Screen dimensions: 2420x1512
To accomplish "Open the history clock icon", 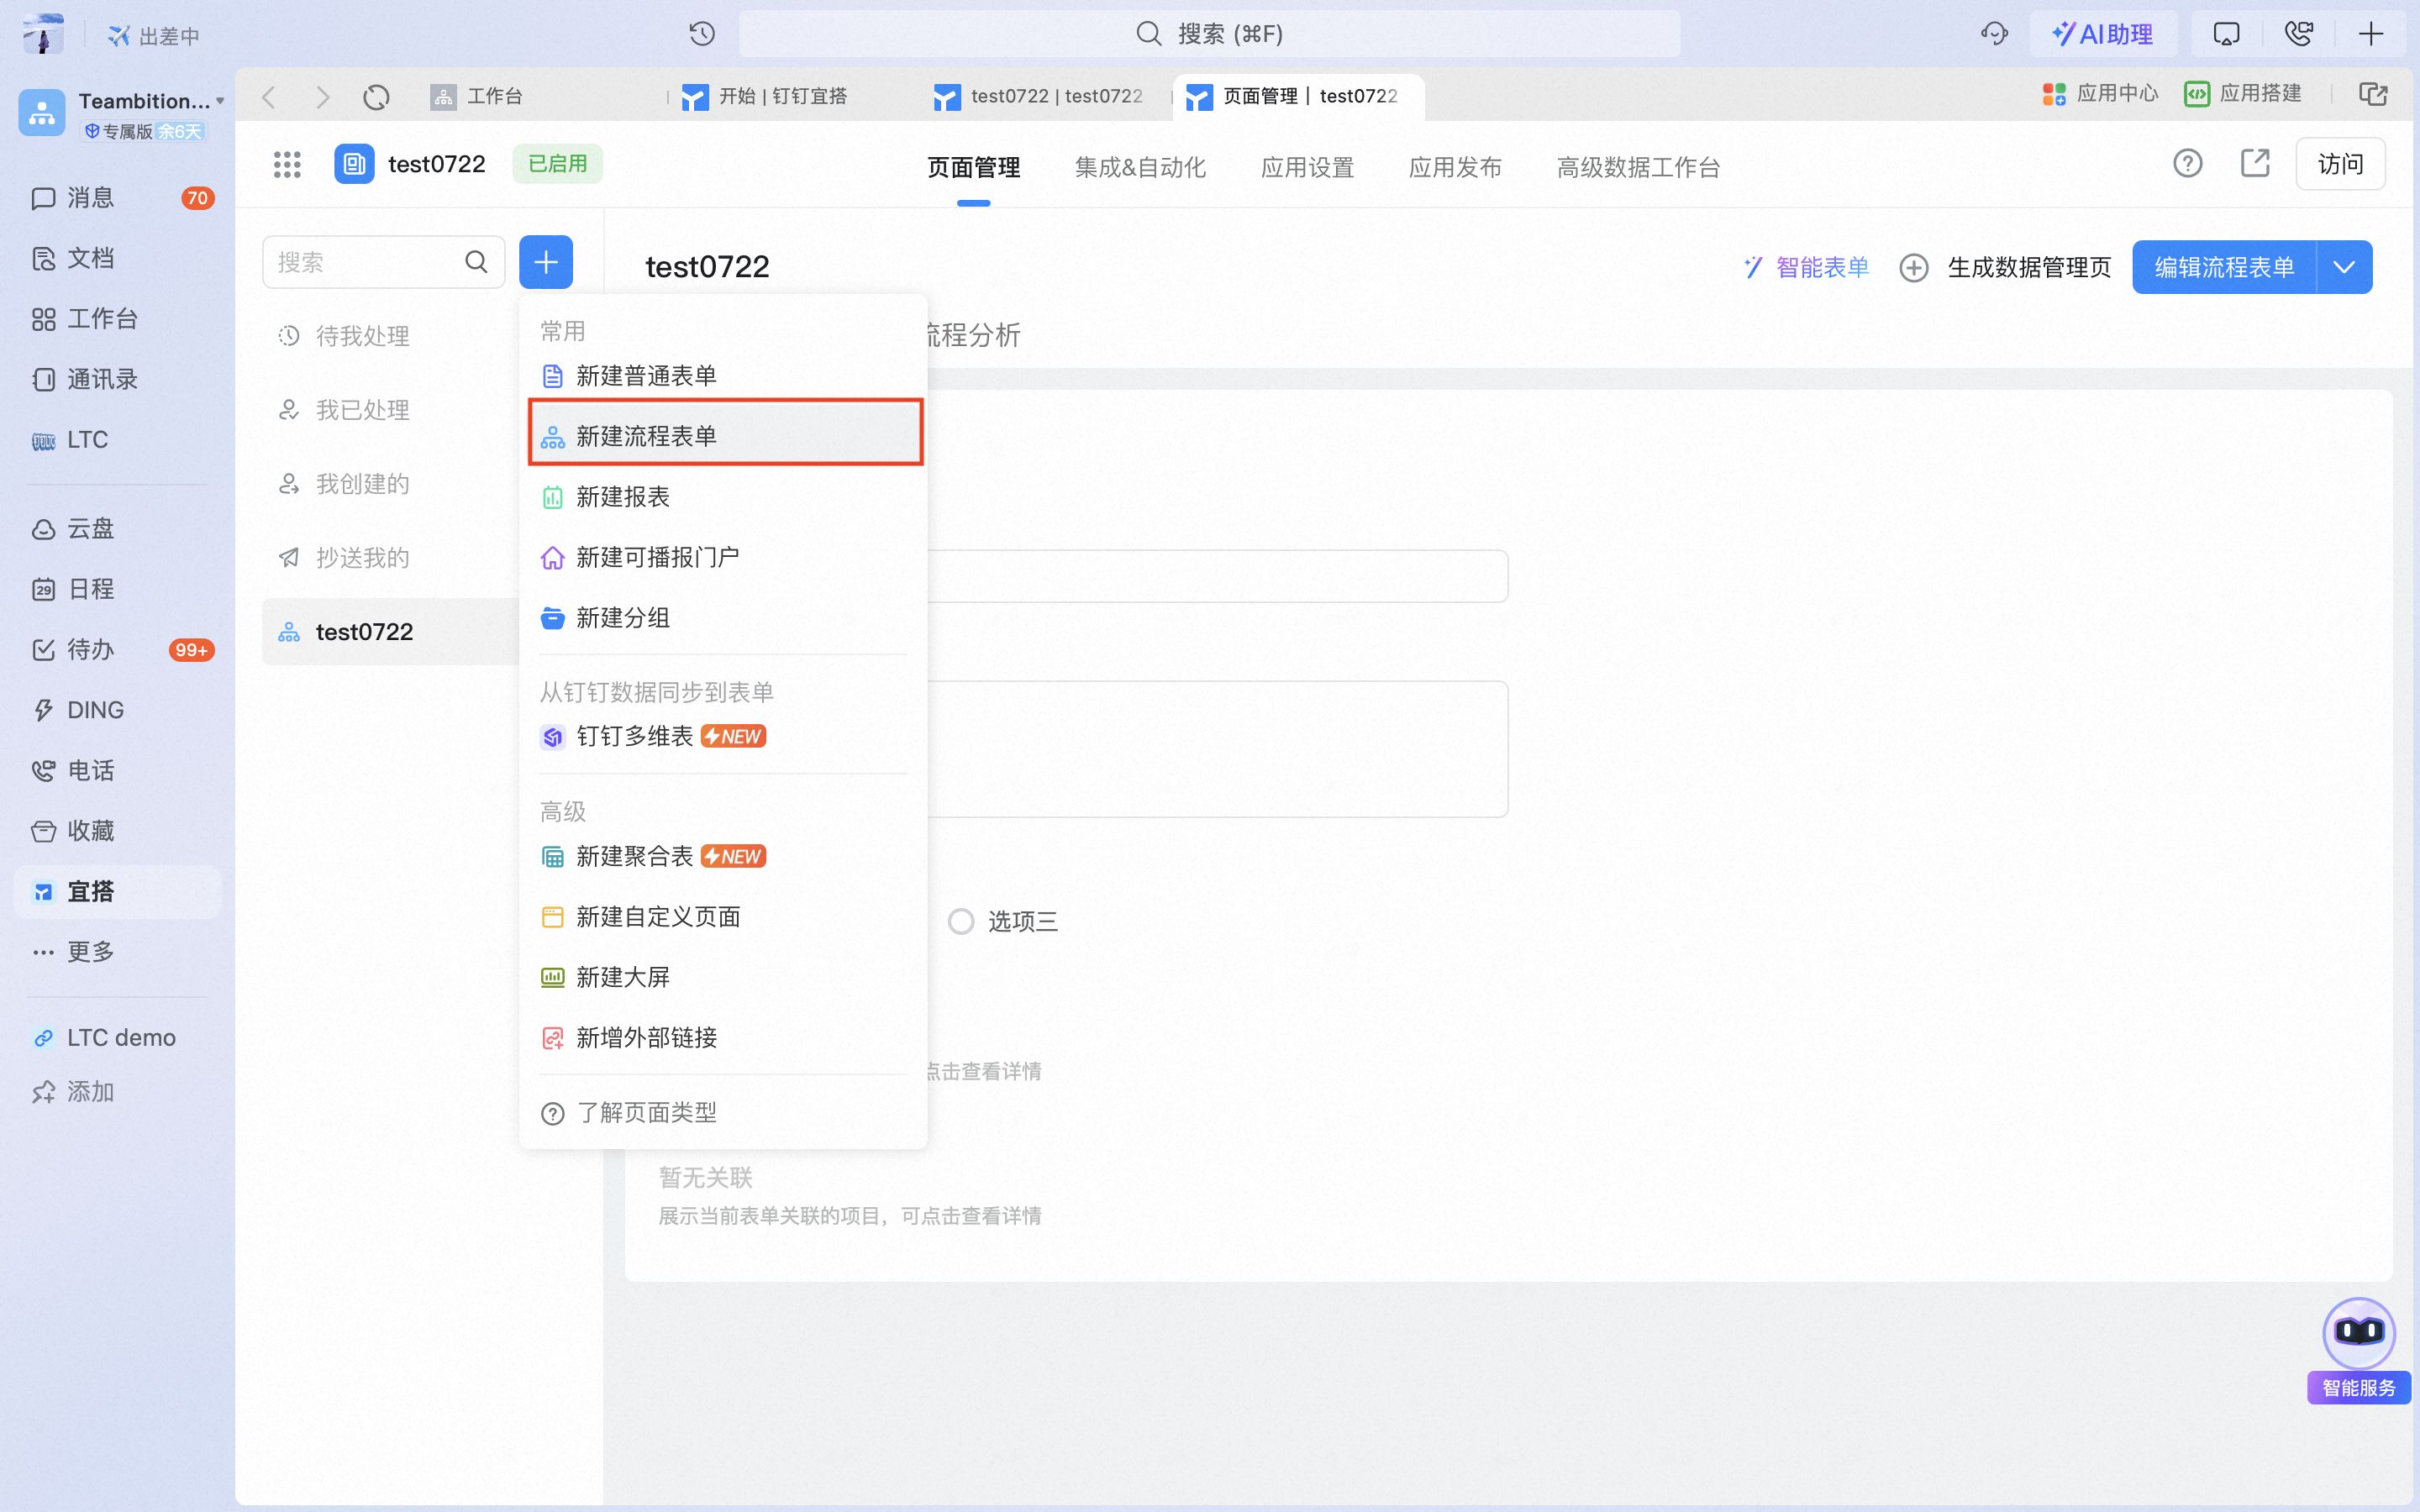I will pyautogui.click(x=702, y=34).
